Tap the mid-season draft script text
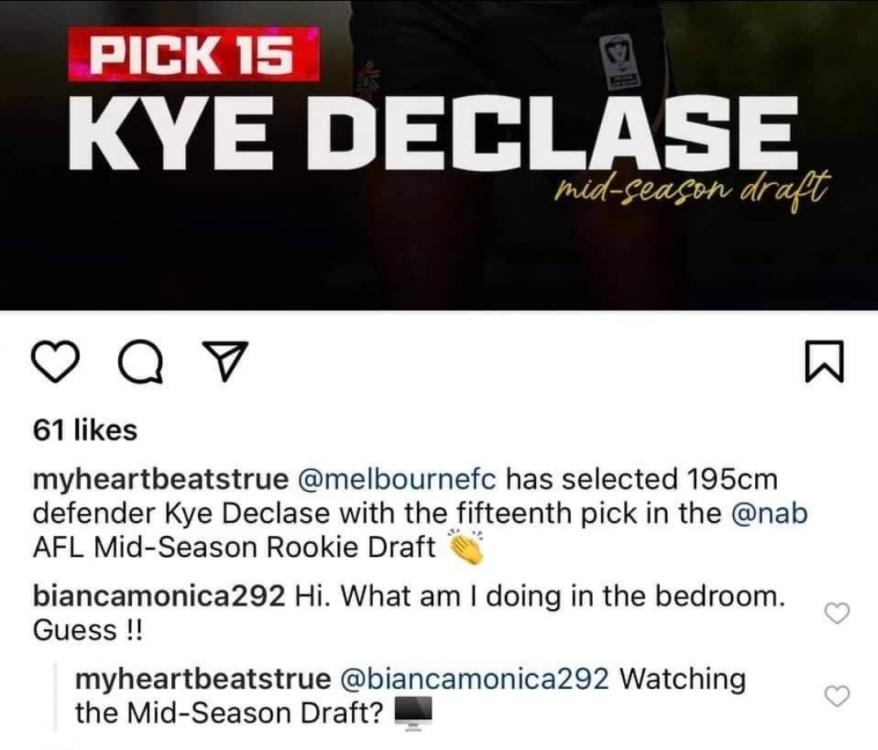878x750 pixels. pos(688,189)
